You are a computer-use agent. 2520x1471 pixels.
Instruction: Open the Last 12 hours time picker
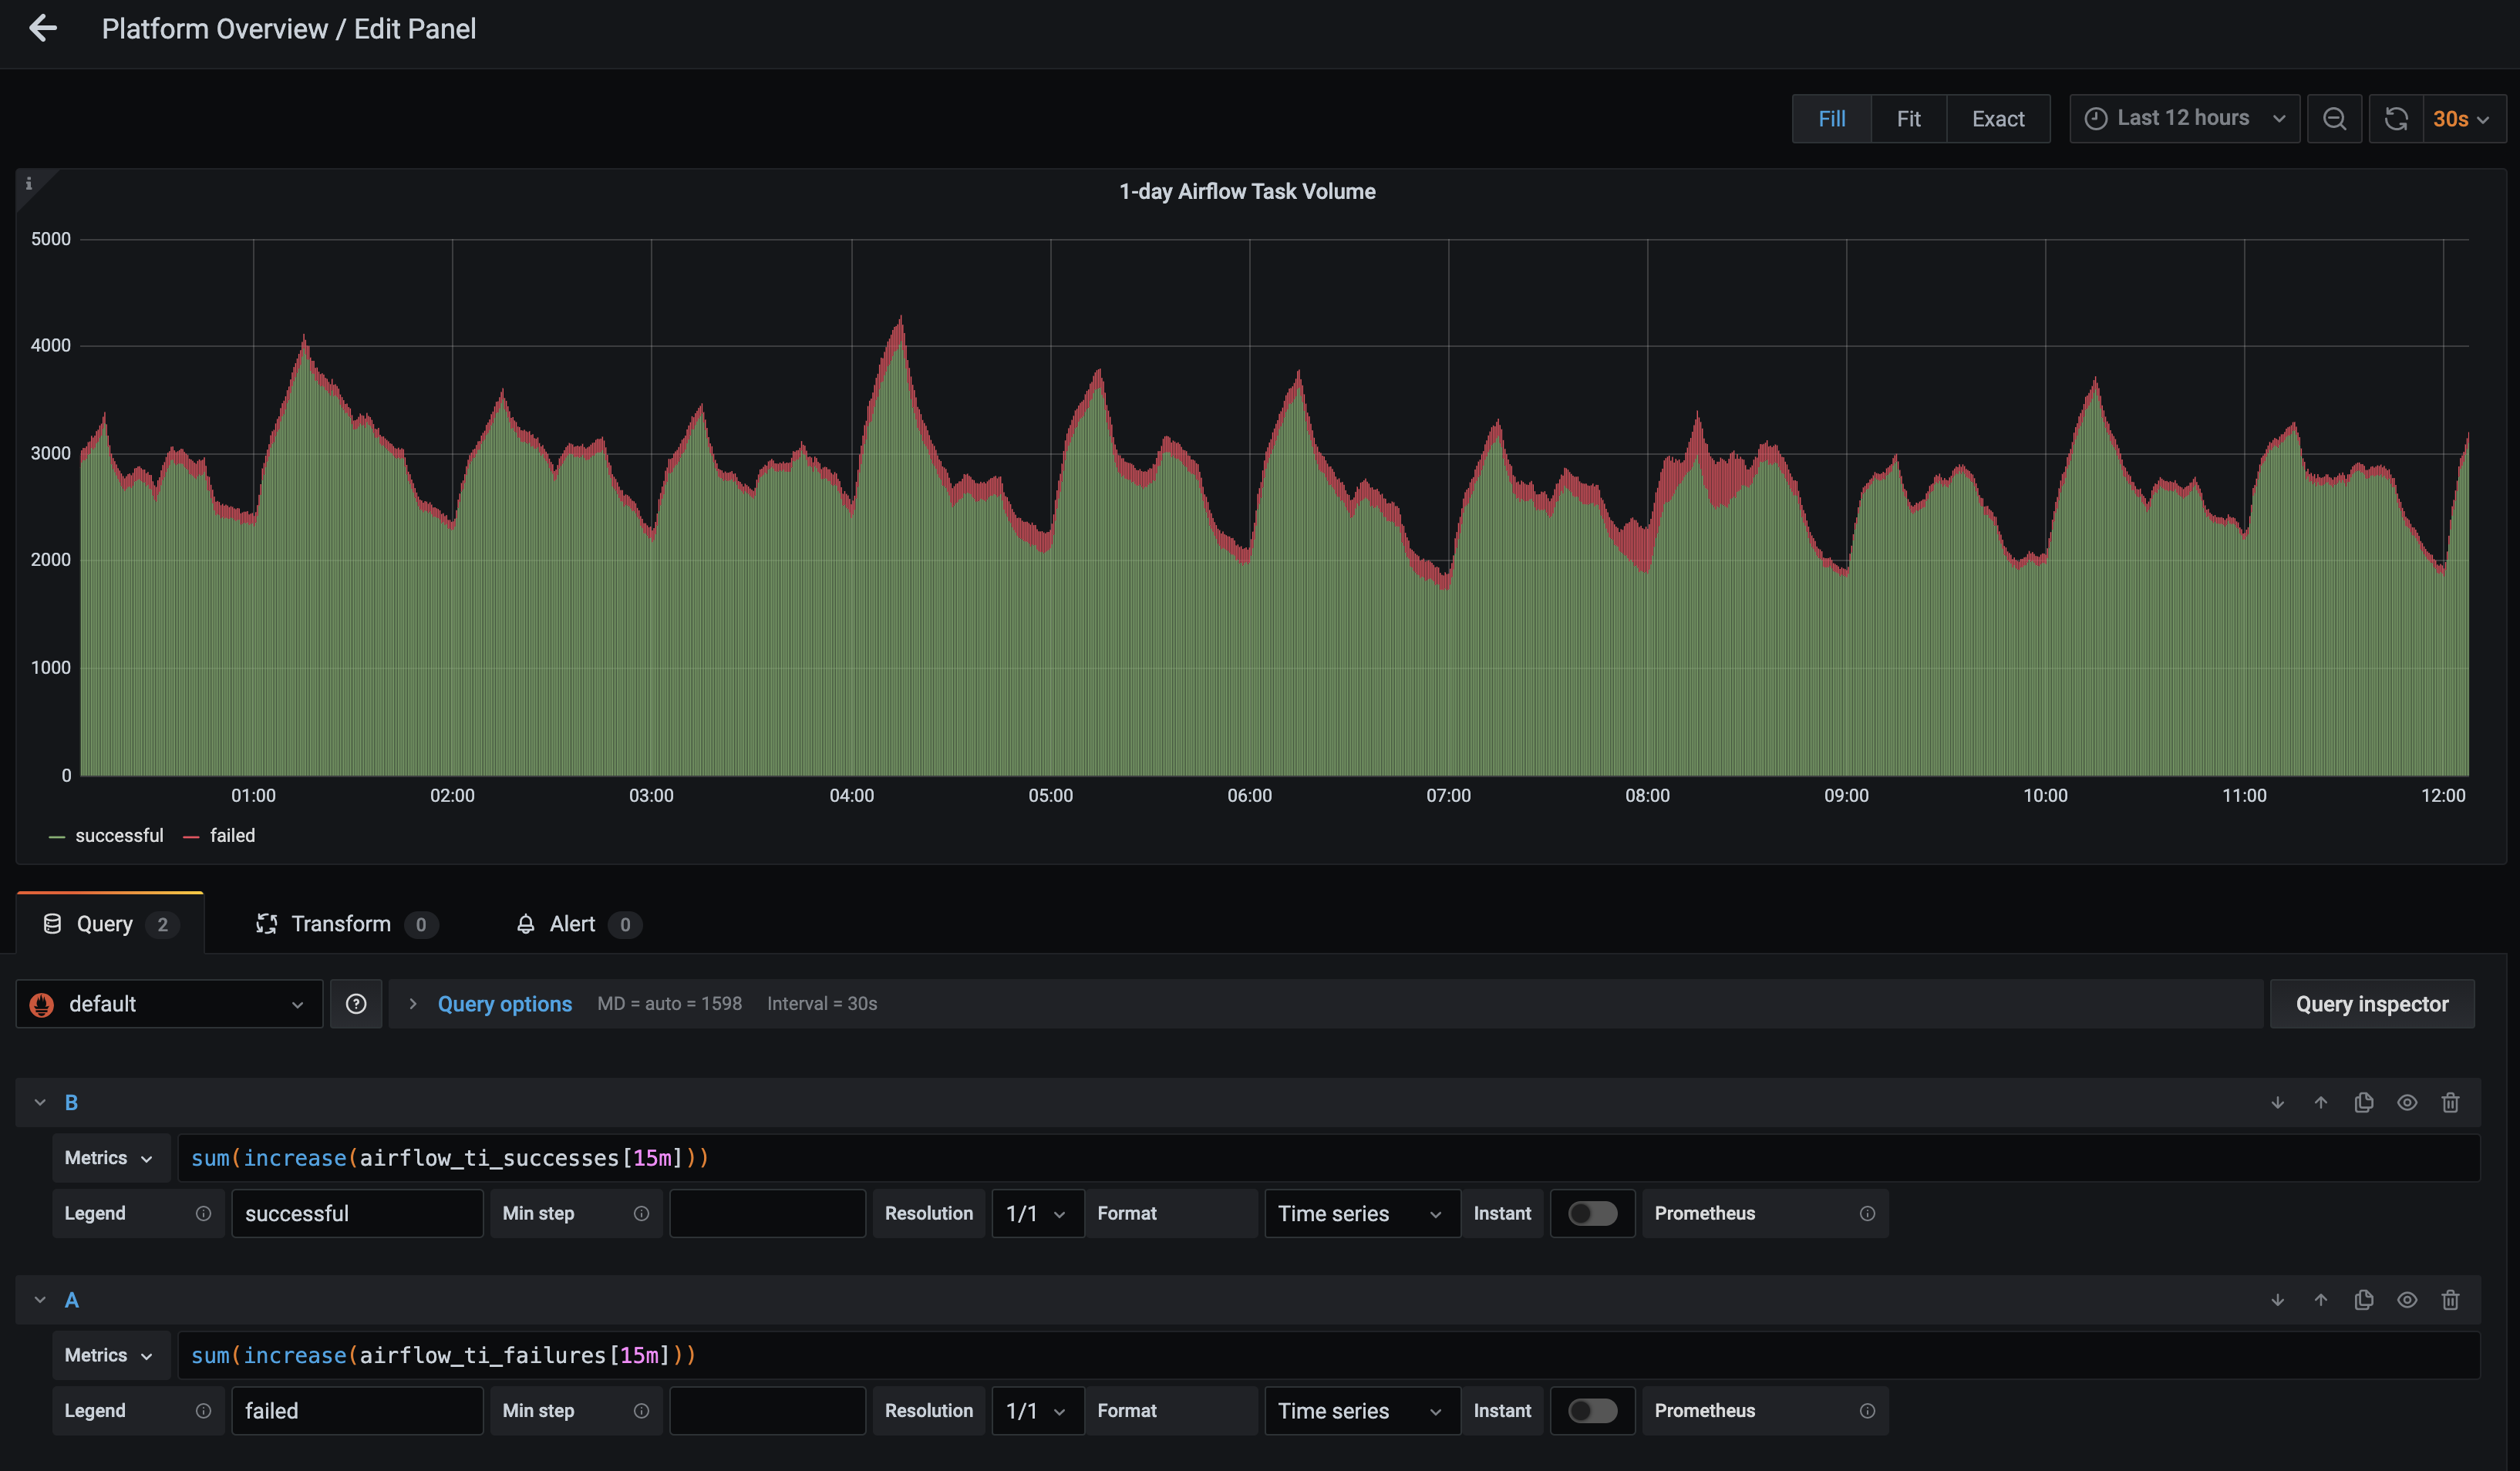click(x=2183, y=119)
